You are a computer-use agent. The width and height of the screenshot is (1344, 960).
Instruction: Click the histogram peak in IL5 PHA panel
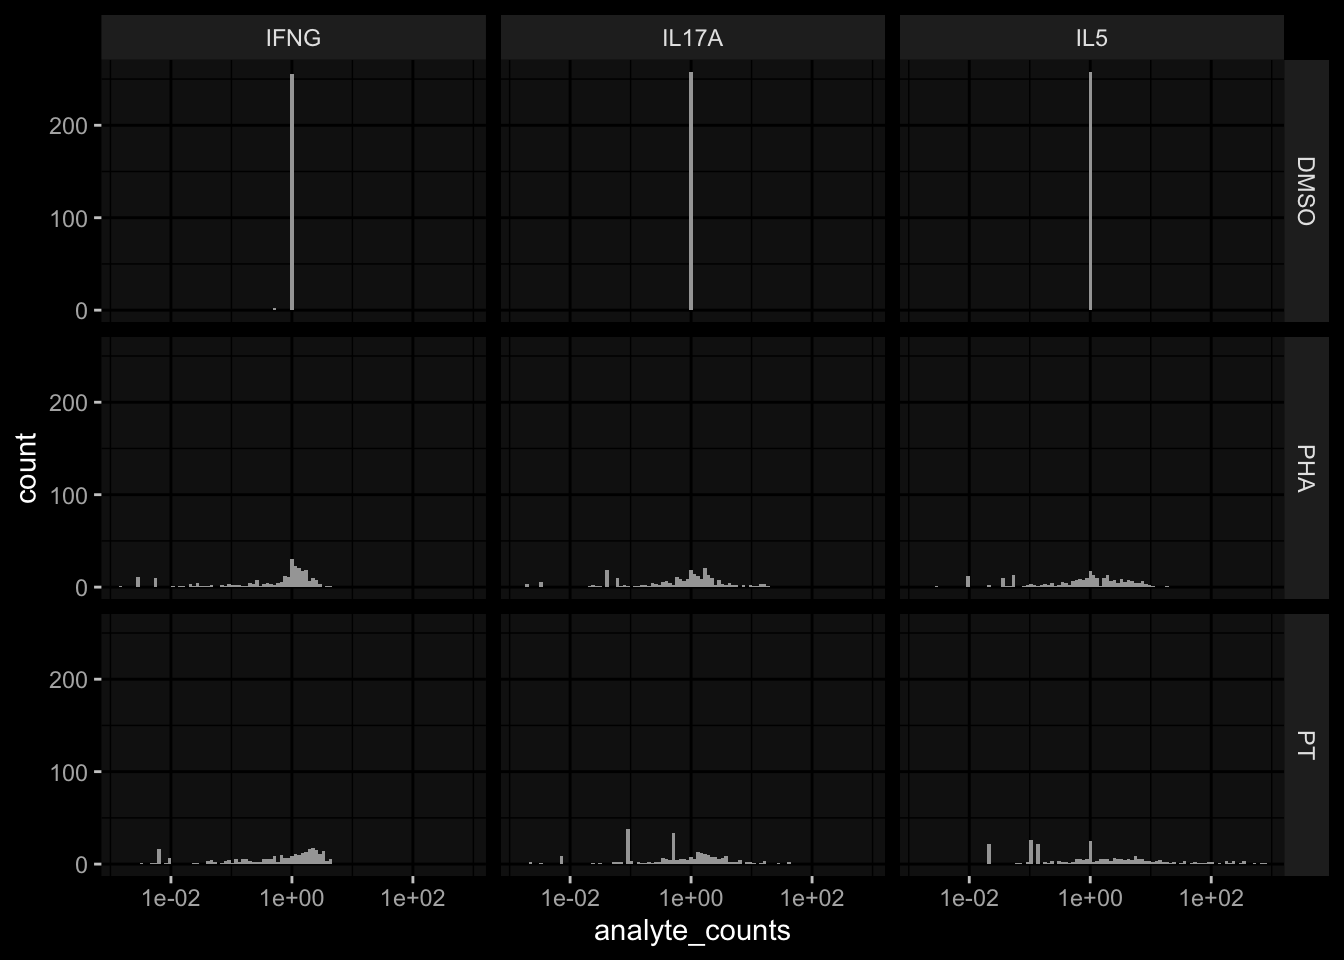click(x=1090, y=579)
